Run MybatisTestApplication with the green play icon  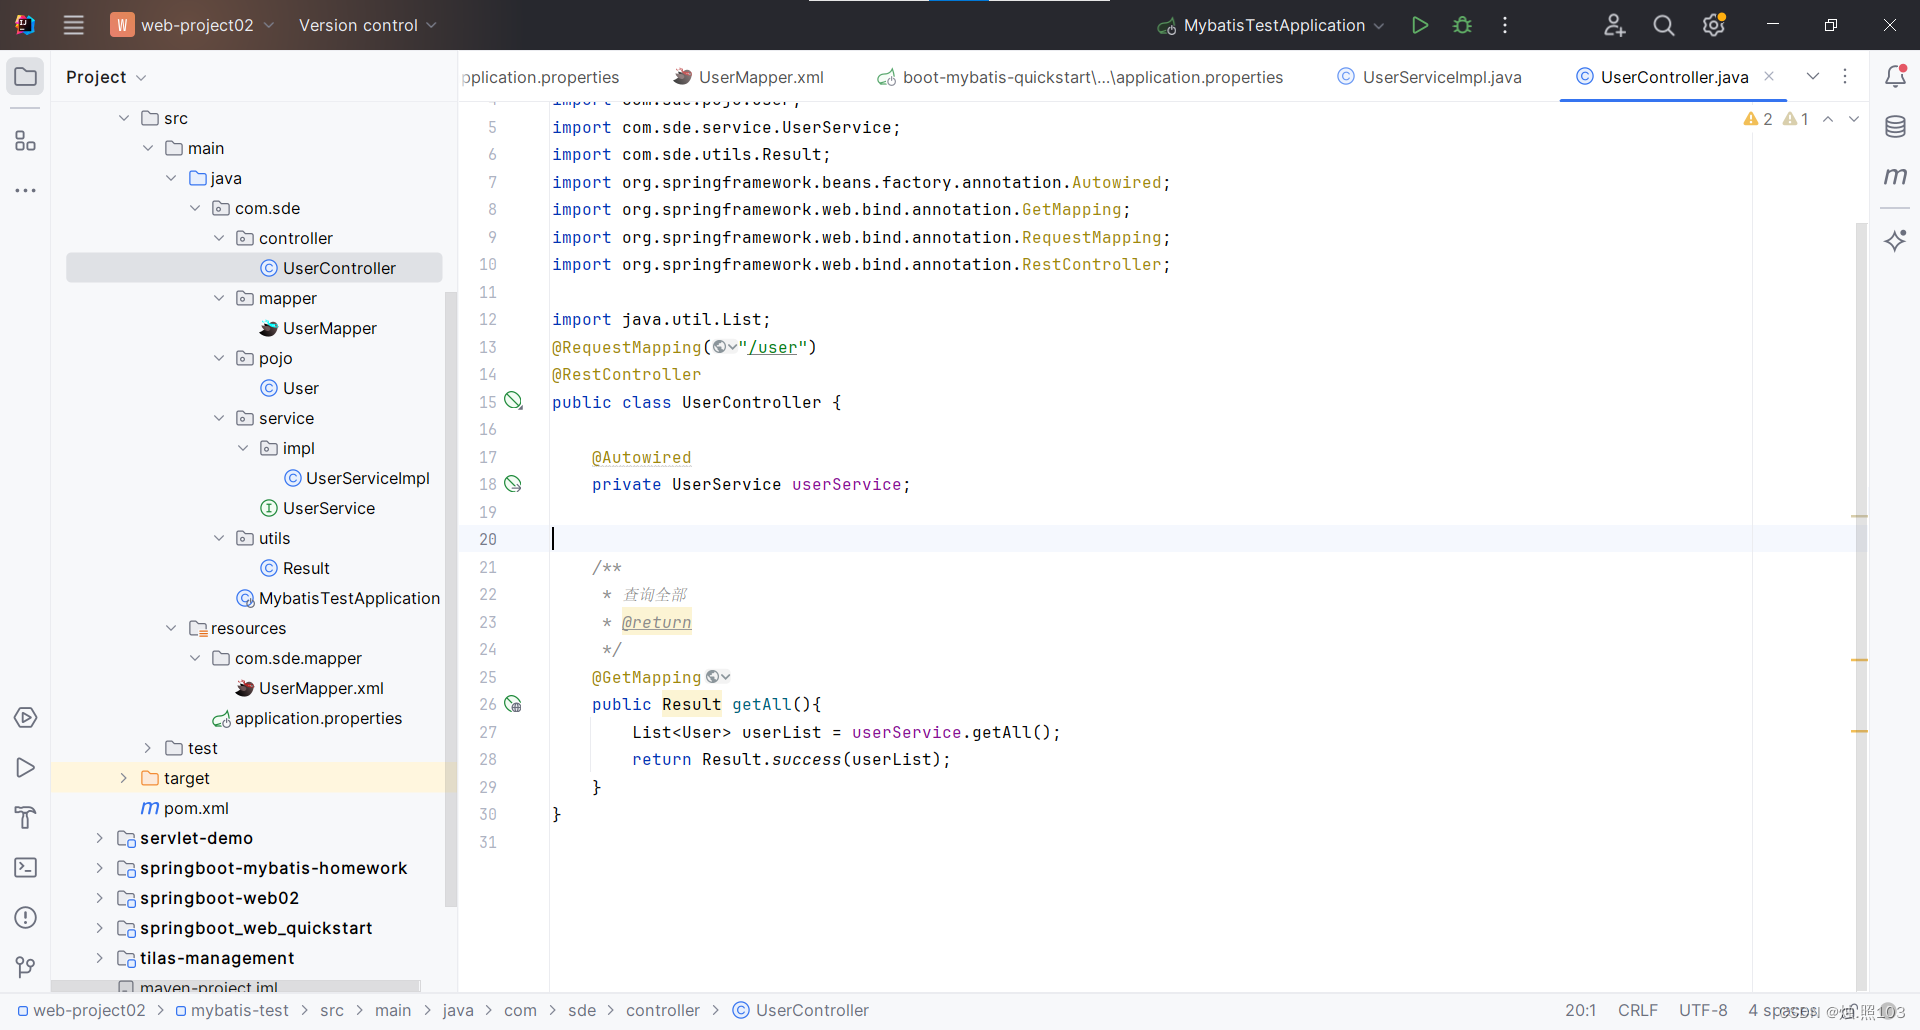point(1419,25)
